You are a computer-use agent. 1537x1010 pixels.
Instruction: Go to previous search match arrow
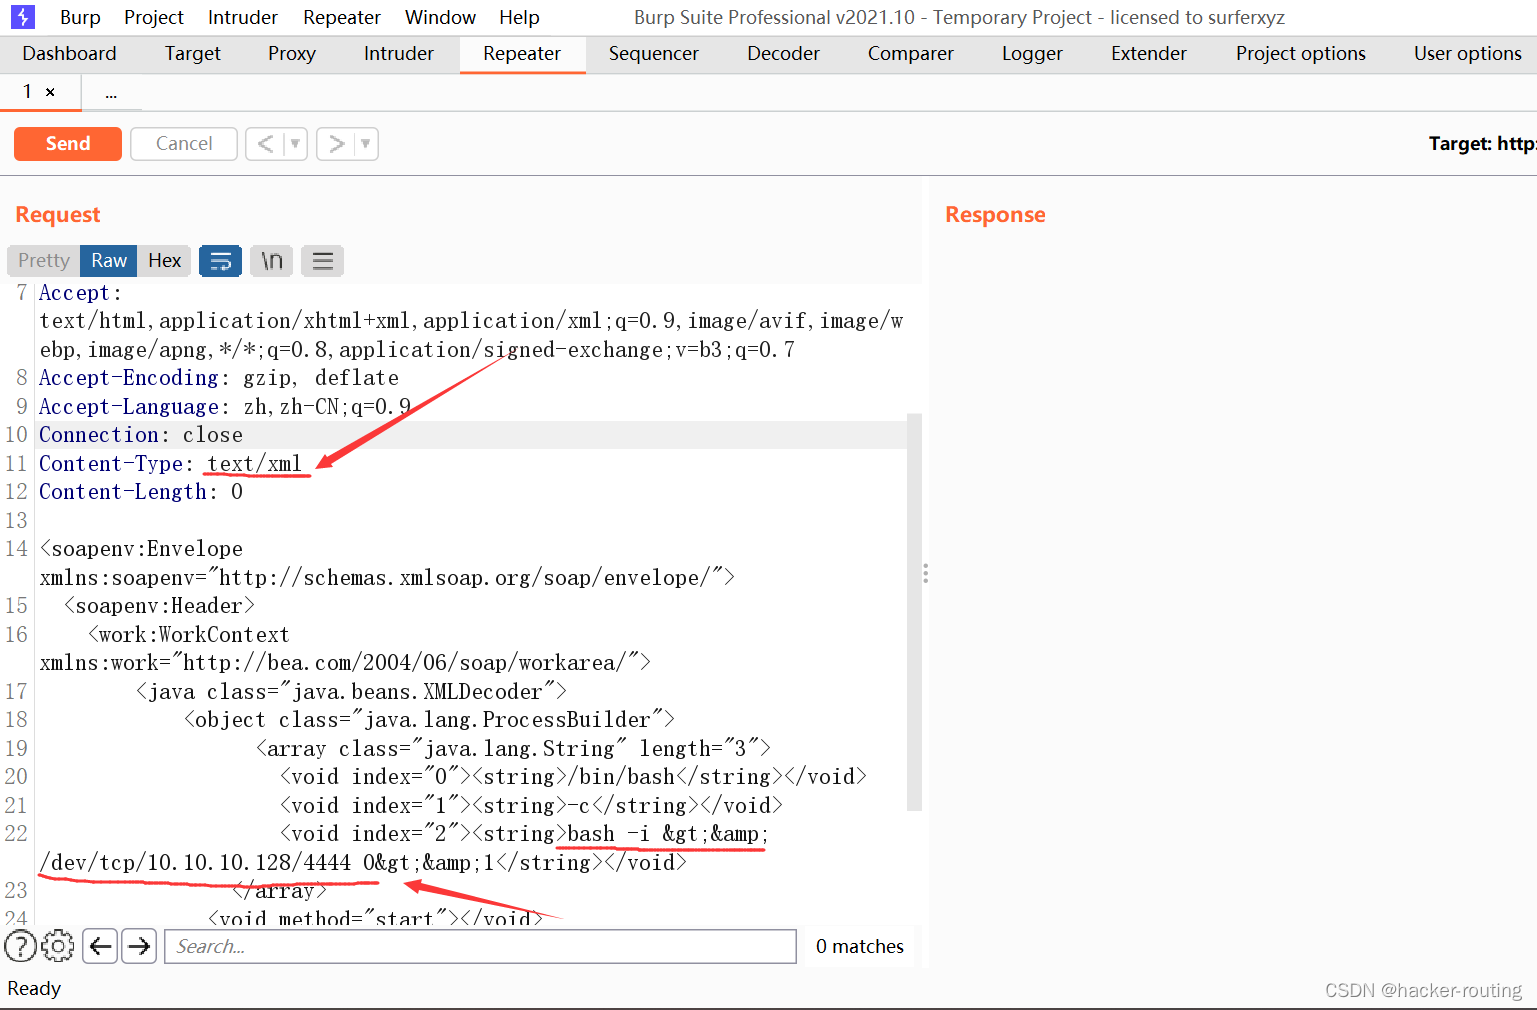tap(100, 946)
